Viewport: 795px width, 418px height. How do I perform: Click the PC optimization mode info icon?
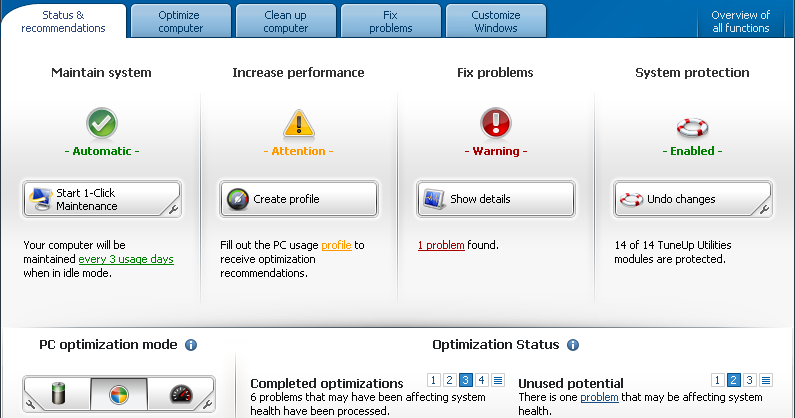(x=191, y=345)
